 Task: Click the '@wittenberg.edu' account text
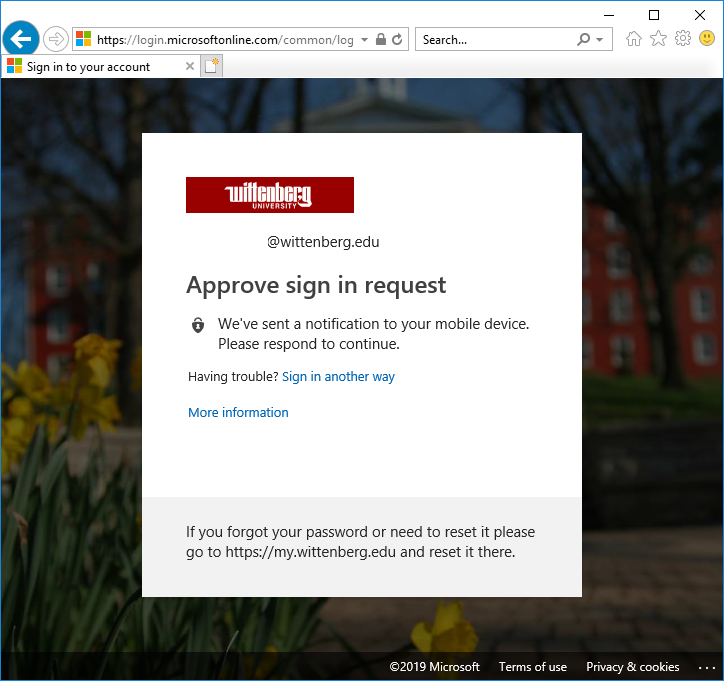coord(323,242)
